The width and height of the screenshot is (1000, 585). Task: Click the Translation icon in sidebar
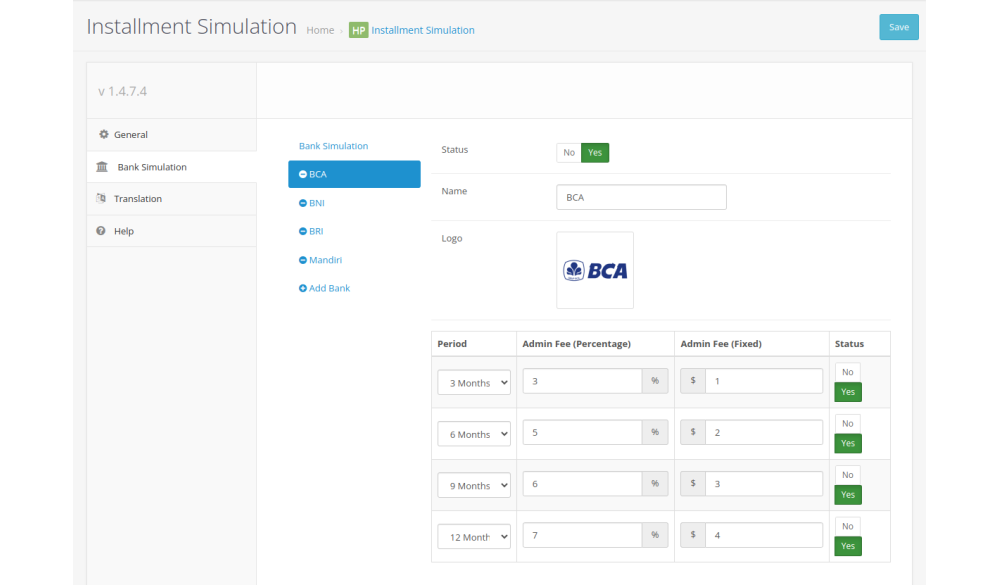(x=101, y=199)
